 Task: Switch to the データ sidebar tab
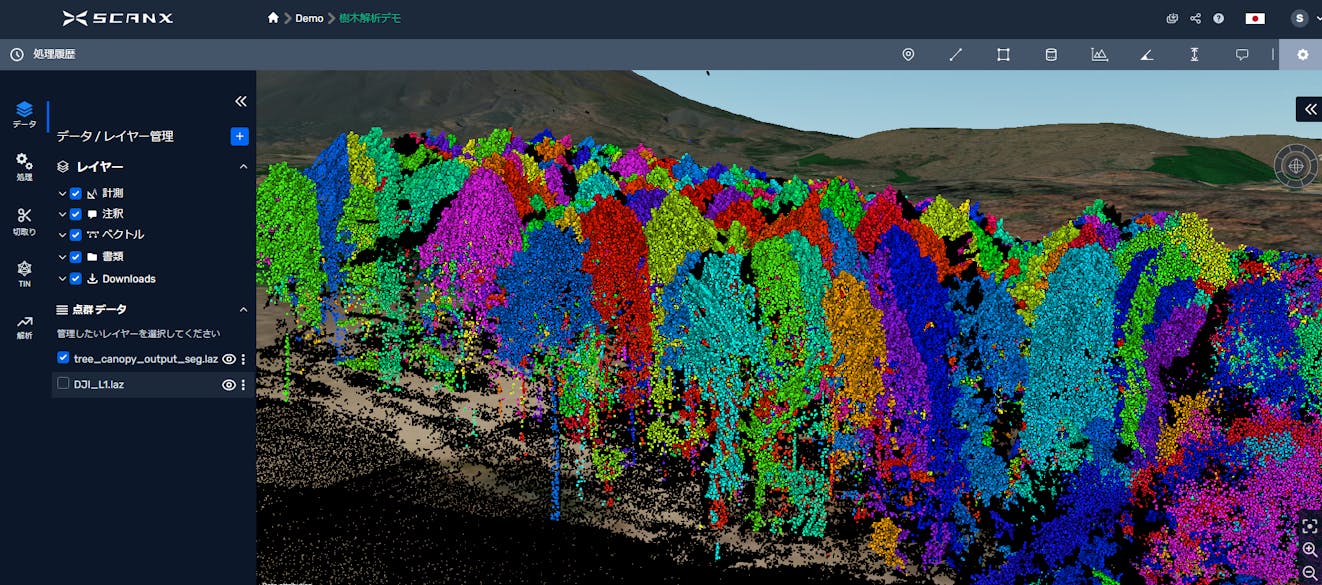24,113
